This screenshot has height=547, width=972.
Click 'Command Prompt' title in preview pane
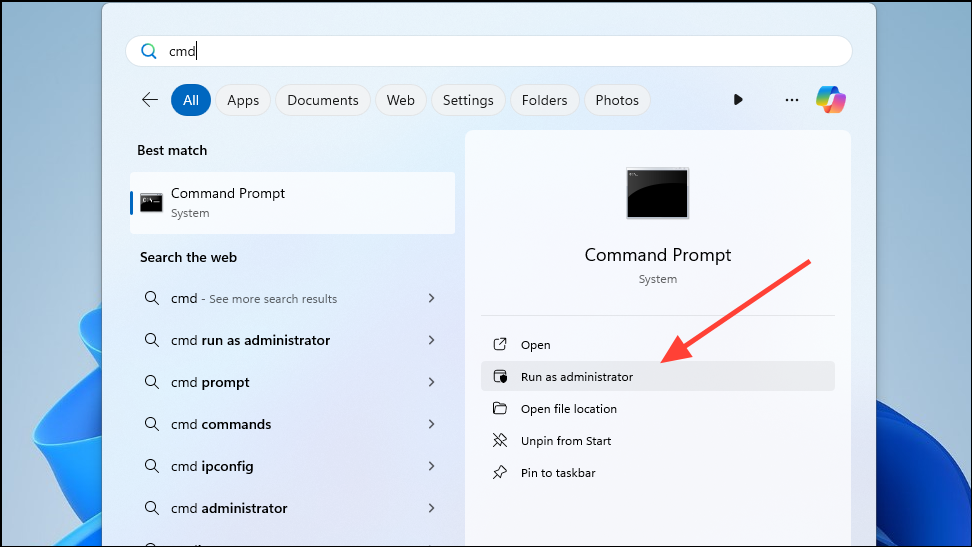click(658, 255)
